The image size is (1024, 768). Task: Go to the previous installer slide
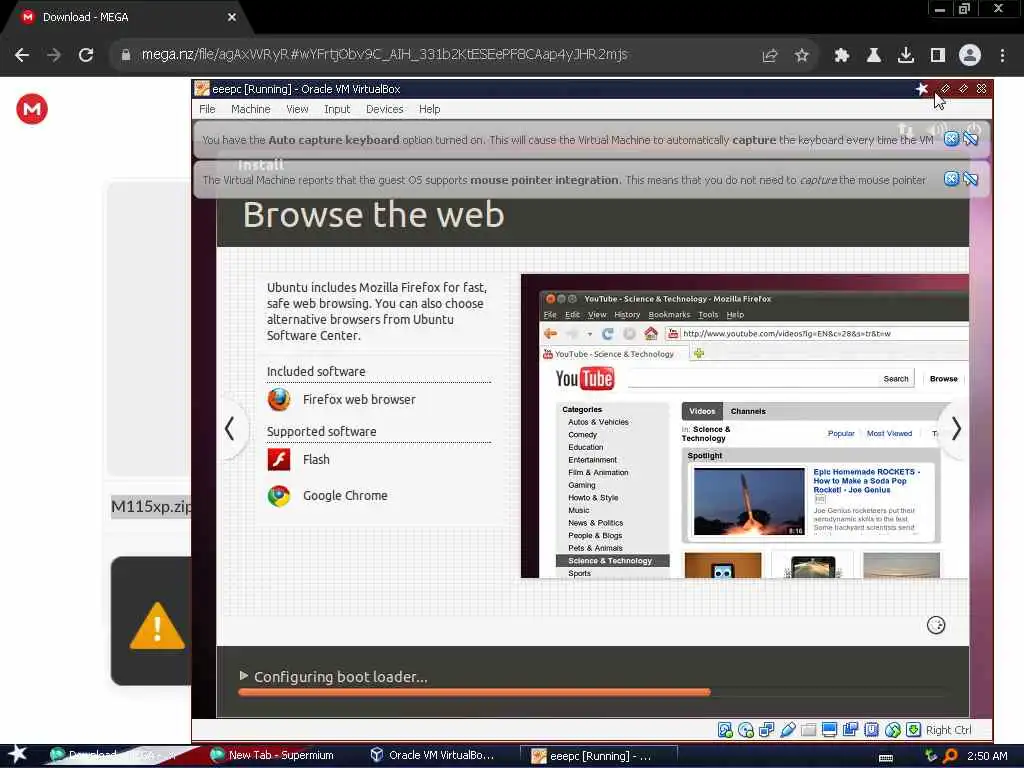point(229,429)
